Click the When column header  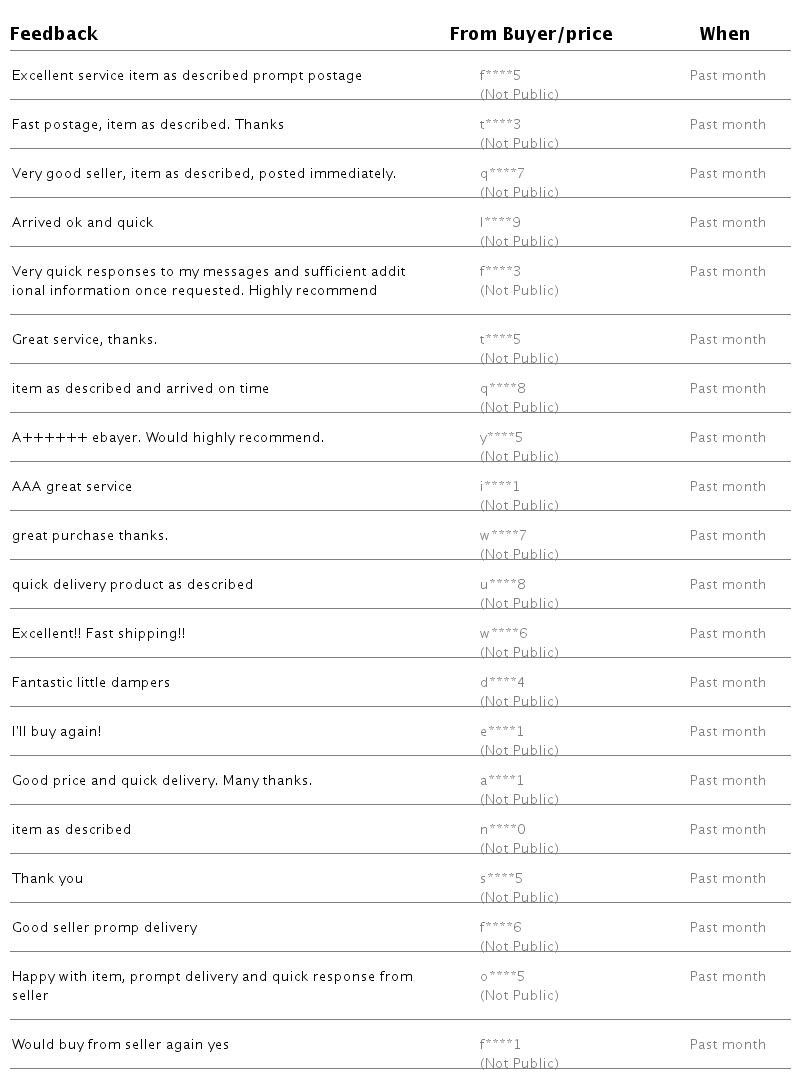point(724,34)
